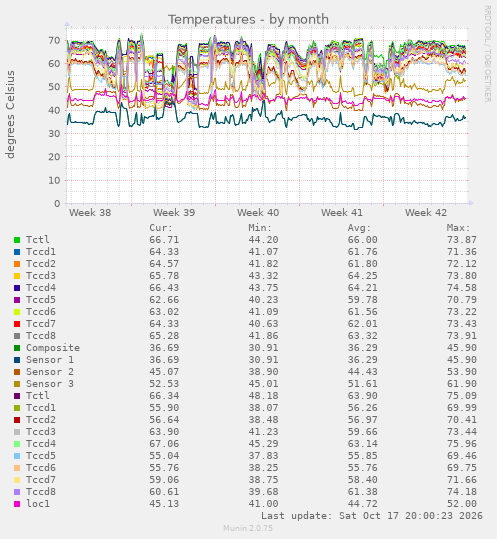Click the min value 37.83

(x=263, y=456)
